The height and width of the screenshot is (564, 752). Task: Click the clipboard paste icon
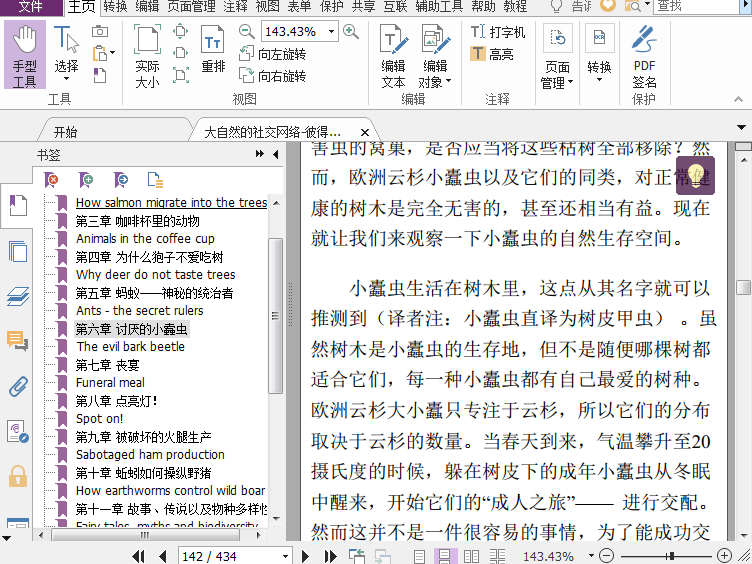pyautogui.click(x=100, y=53)
